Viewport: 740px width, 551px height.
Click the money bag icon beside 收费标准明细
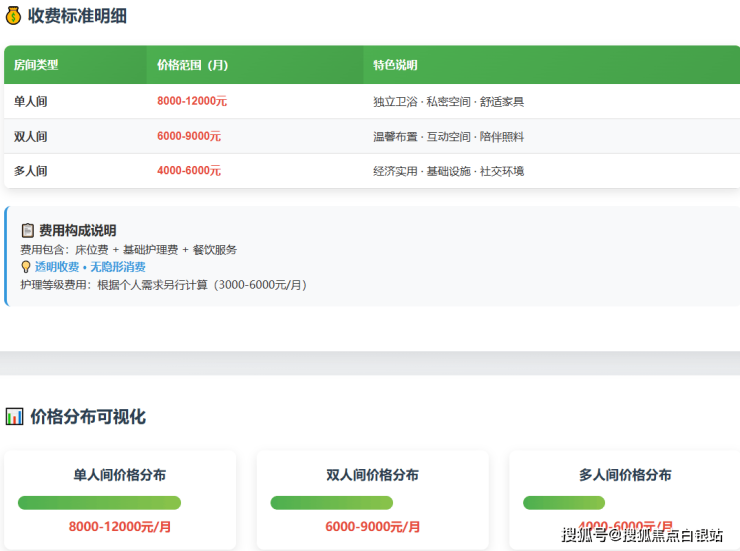13,16
